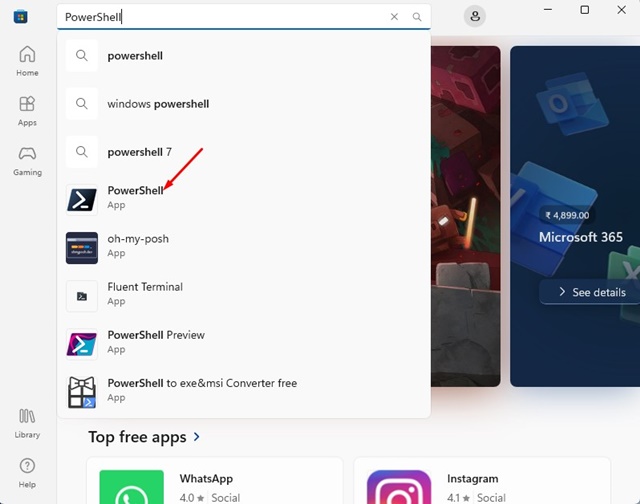Click the Microsoft 365 title text
The height and width of the screenshot is (504, 640).
580,237
